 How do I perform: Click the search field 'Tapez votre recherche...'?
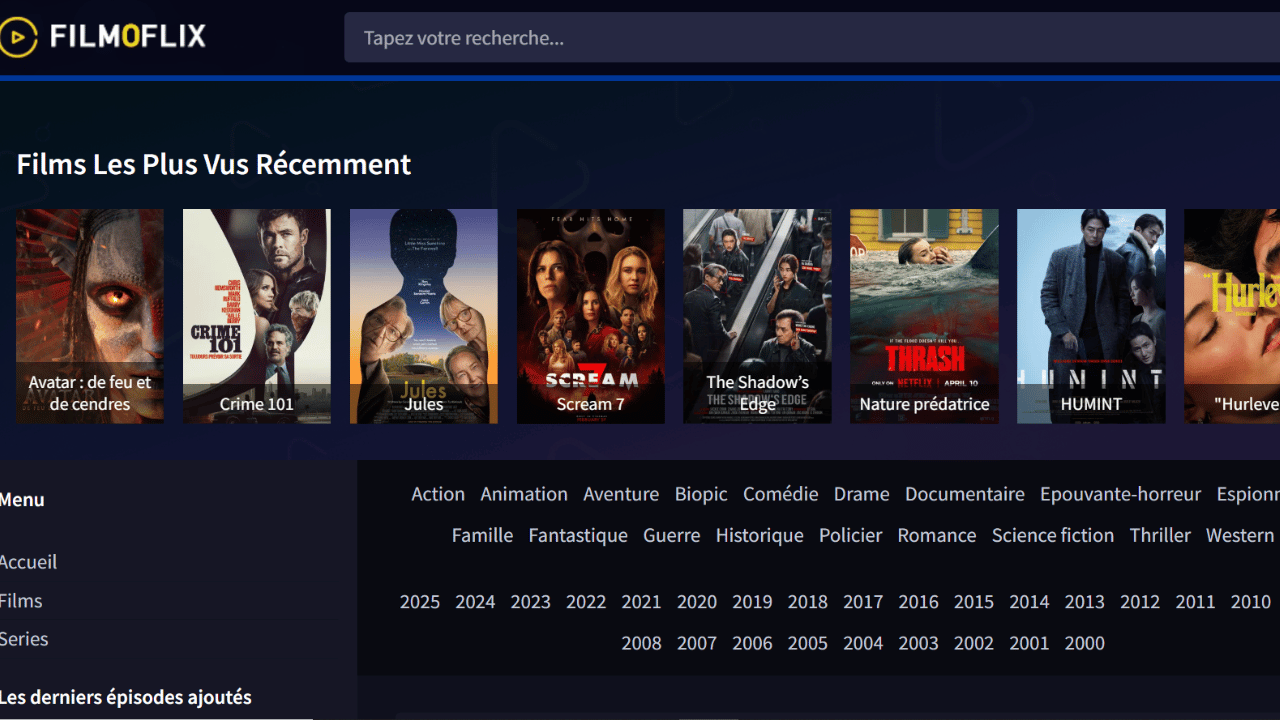tap(812, 38)
